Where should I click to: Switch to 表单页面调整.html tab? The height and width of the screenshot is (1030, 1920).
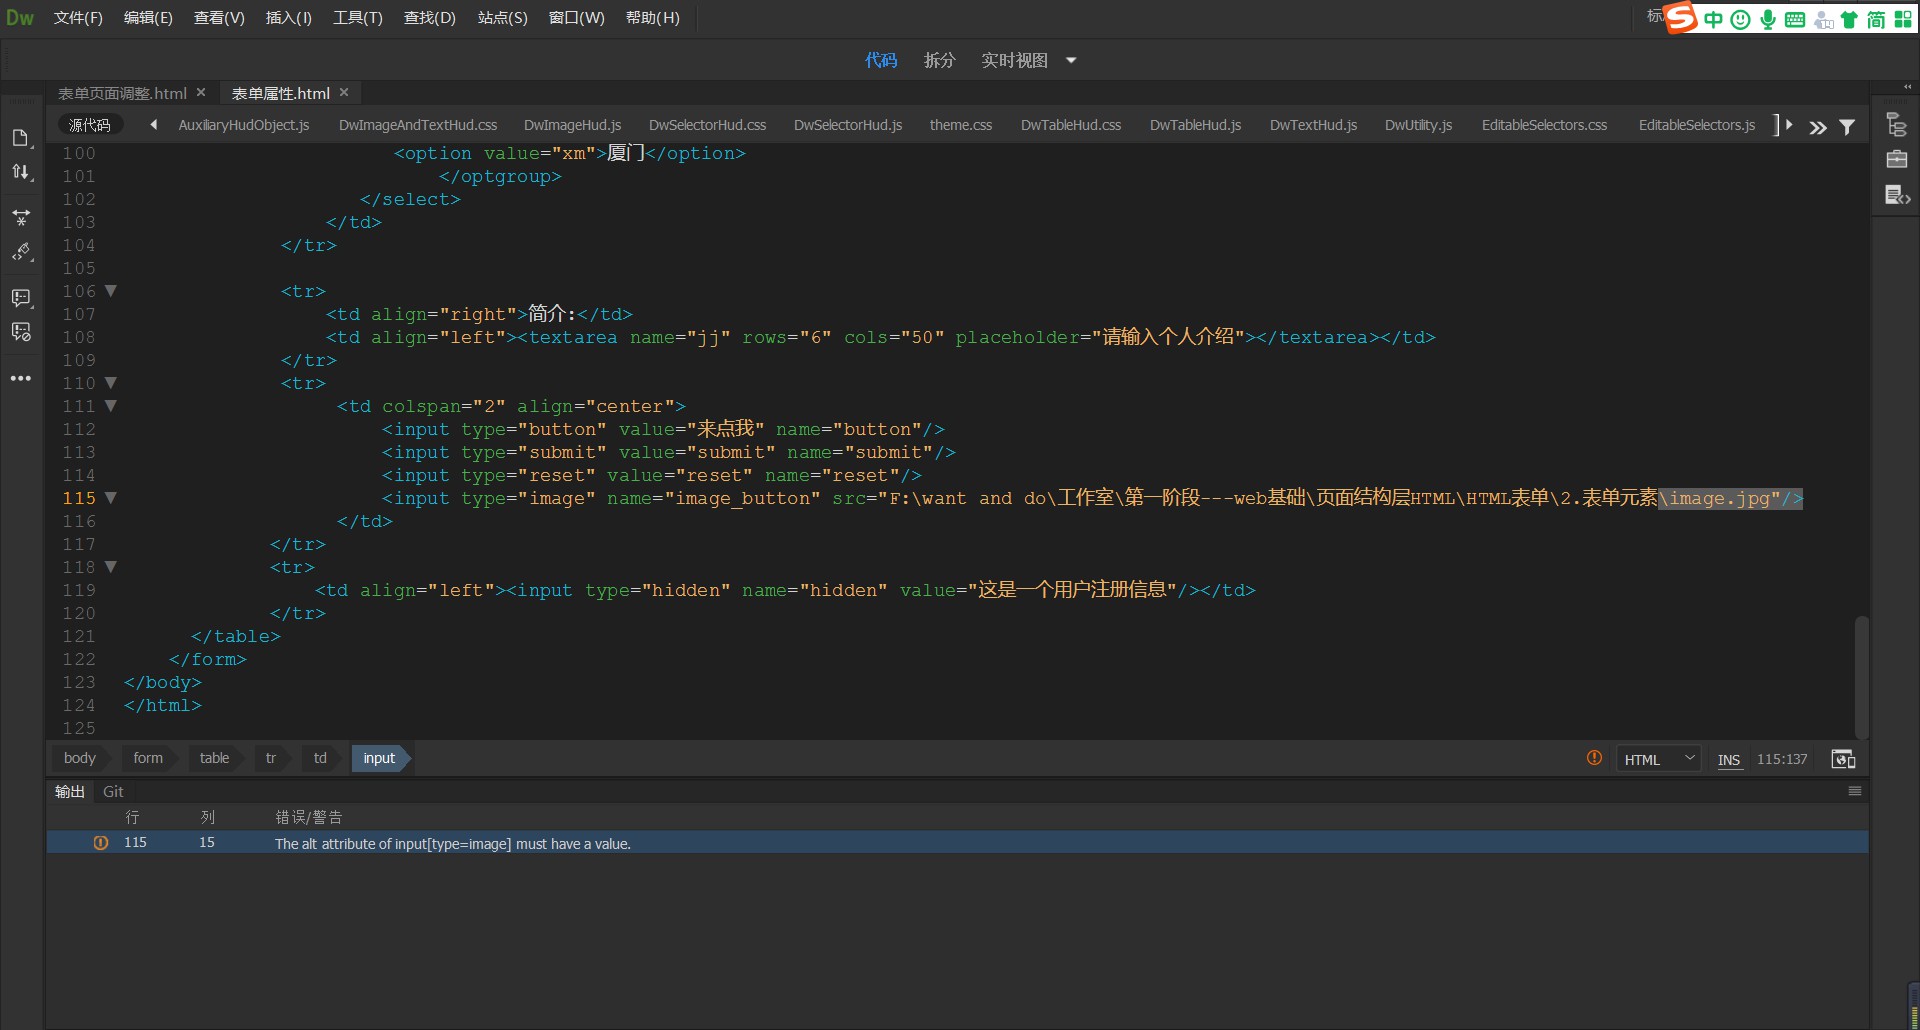coord(122,93)
